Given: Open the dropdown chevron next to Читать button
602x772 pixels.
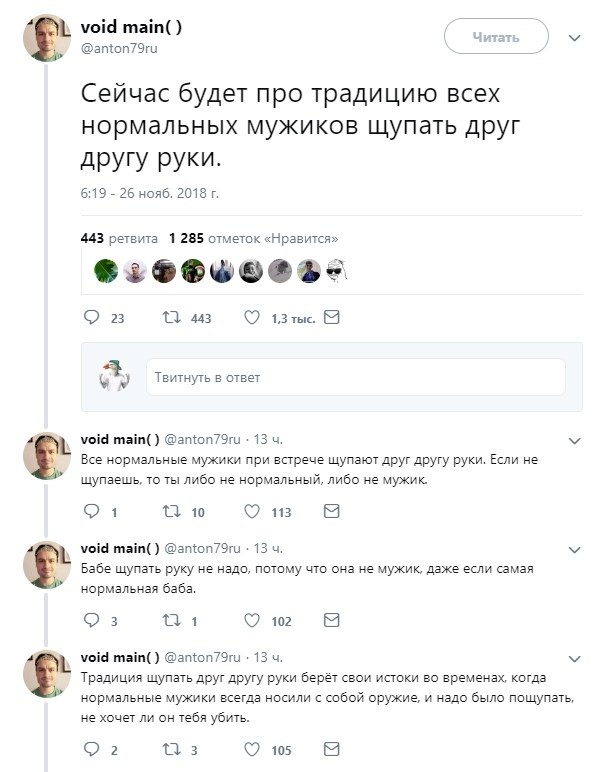Looking at the screenshot, I should point(574,38).
